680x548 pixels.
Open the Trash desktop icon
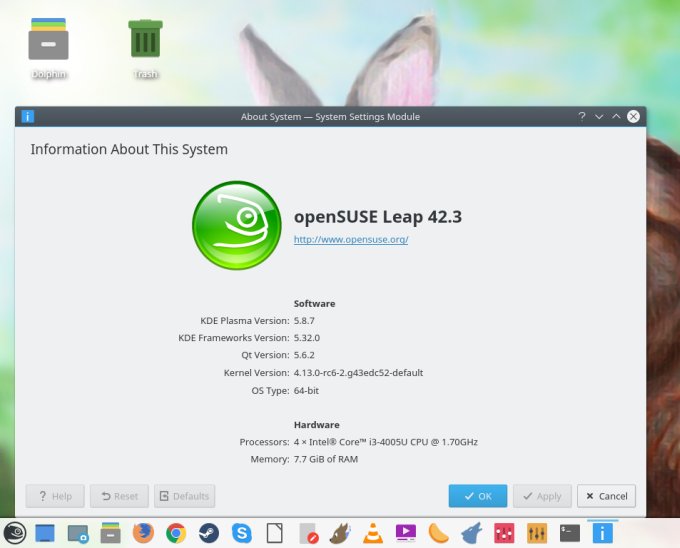[145, 48]
